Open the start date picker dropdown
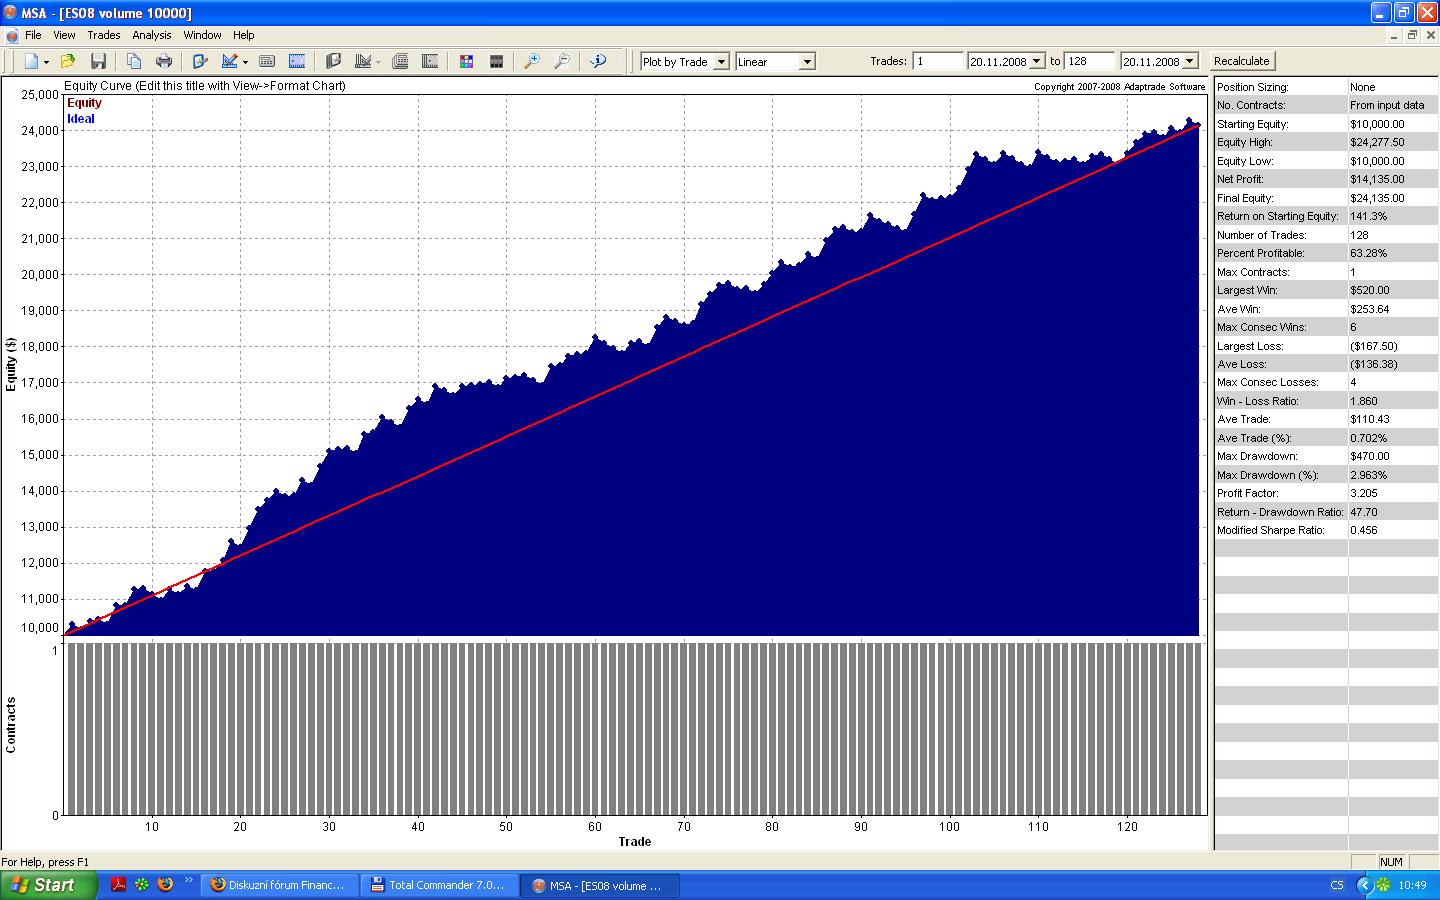The image size is (1440, 900). click(x=1037, y=62)
